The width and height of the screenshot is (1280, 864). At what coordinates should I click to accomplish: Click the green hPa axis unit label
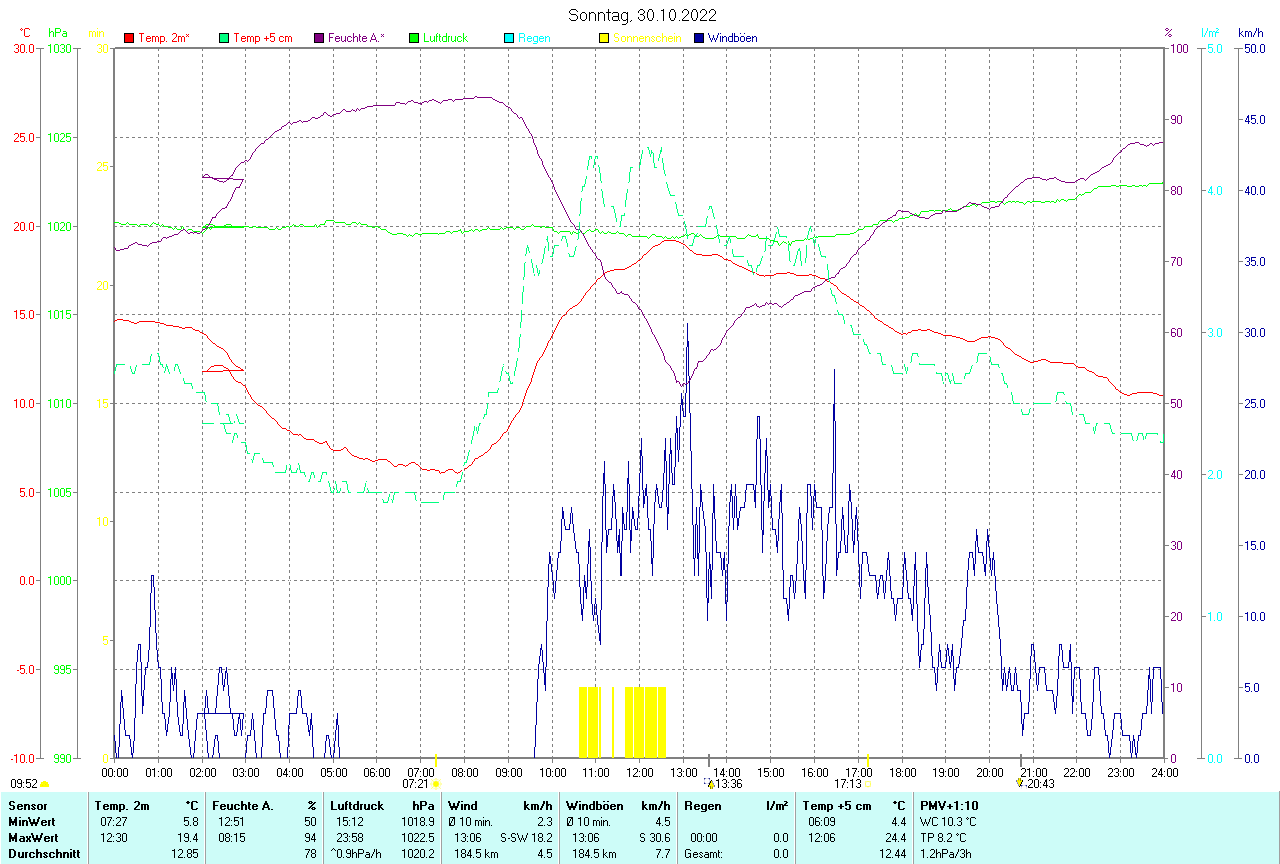click(58, 33)
